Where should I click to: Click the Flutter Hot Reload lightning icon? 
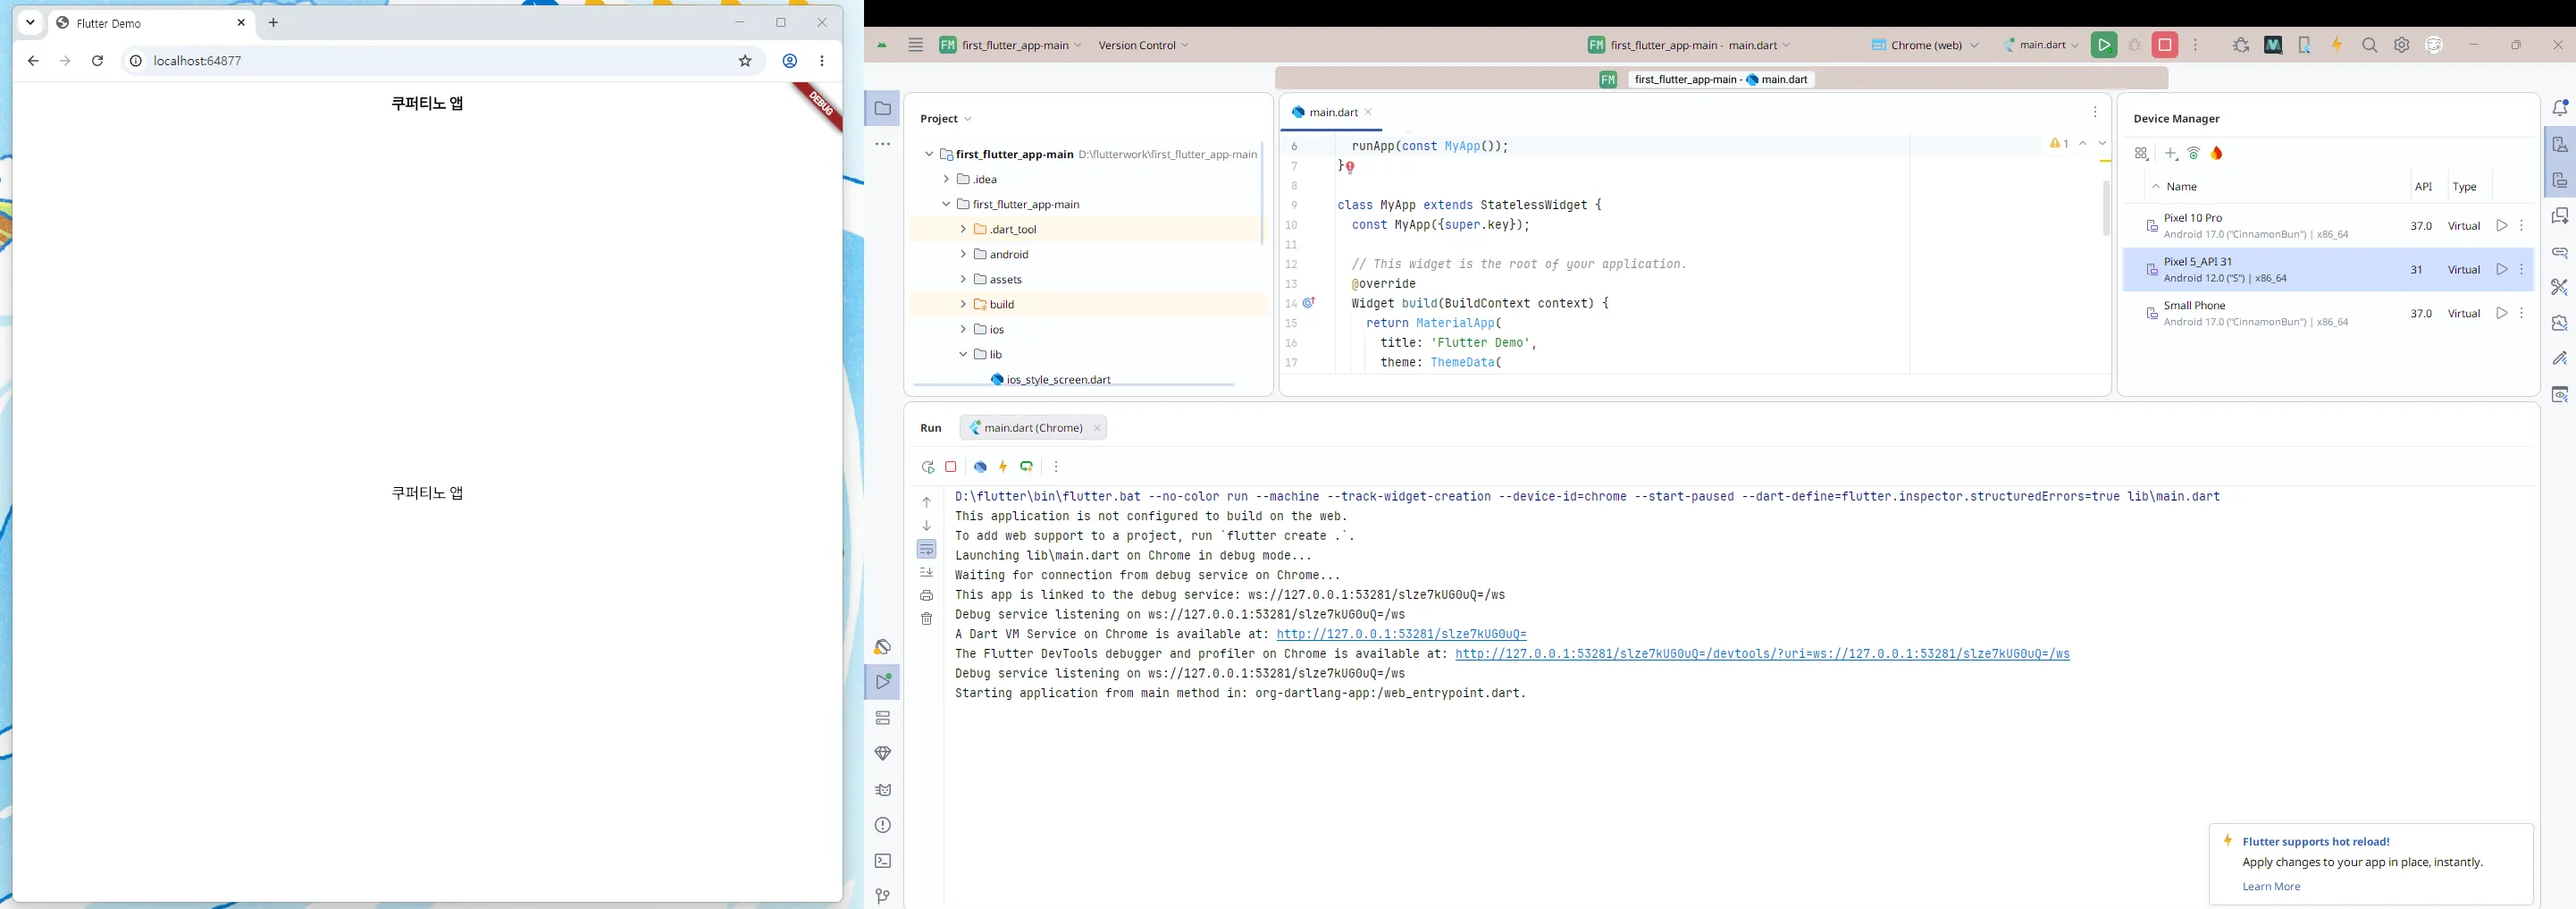tap(1003, 467)
